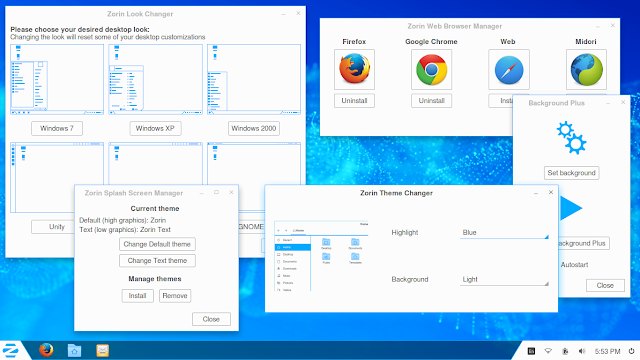Click the Midori browser icon
640x360 pixels.
[x=586, y=69]
